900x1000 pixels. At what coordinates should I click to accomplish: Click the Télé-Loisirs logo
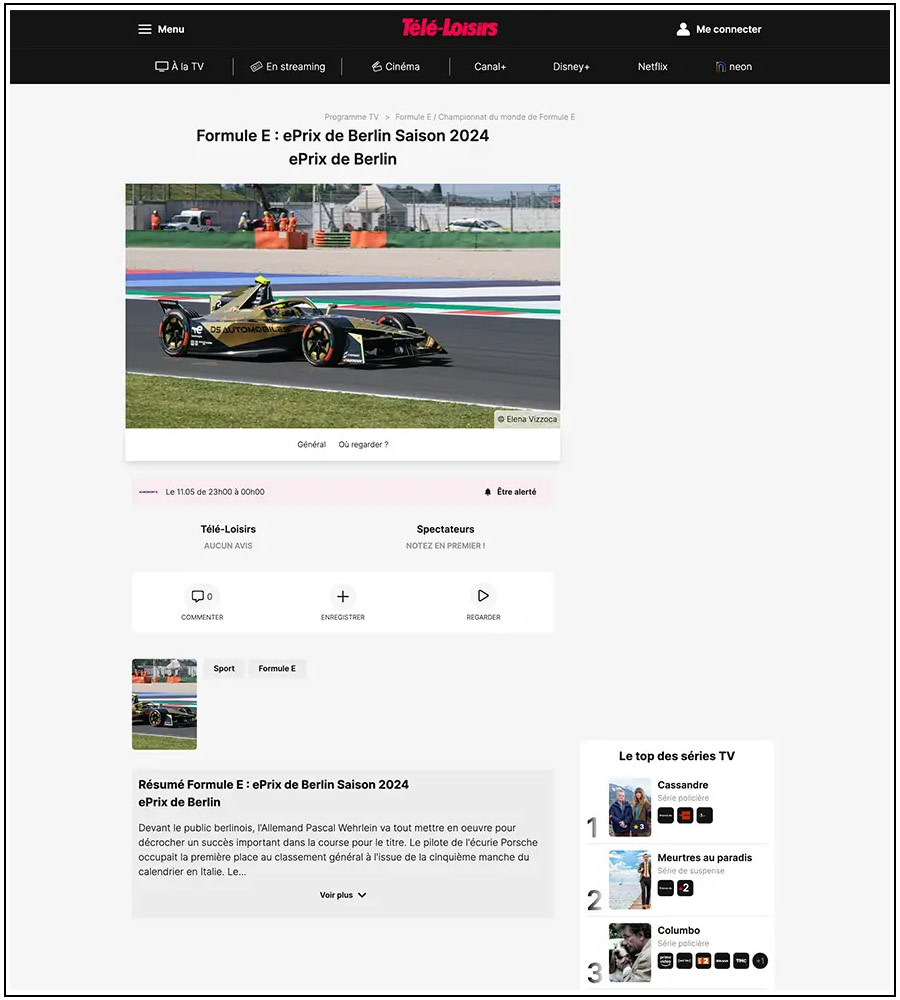[449, 28]
